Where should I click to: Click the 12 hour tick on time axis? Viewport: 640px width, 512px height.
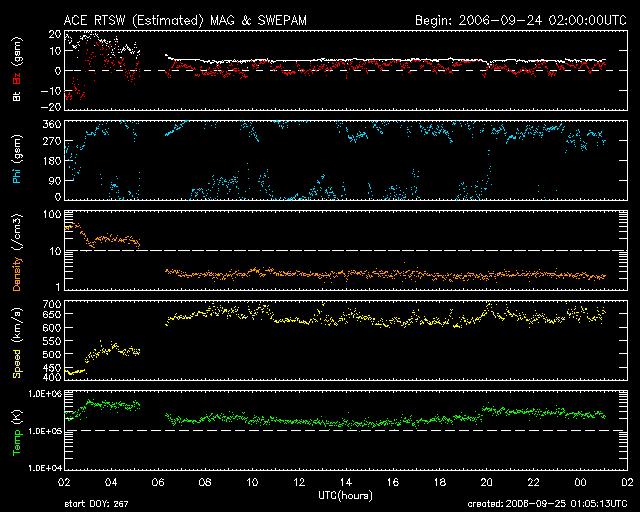[x=298, y=482]
